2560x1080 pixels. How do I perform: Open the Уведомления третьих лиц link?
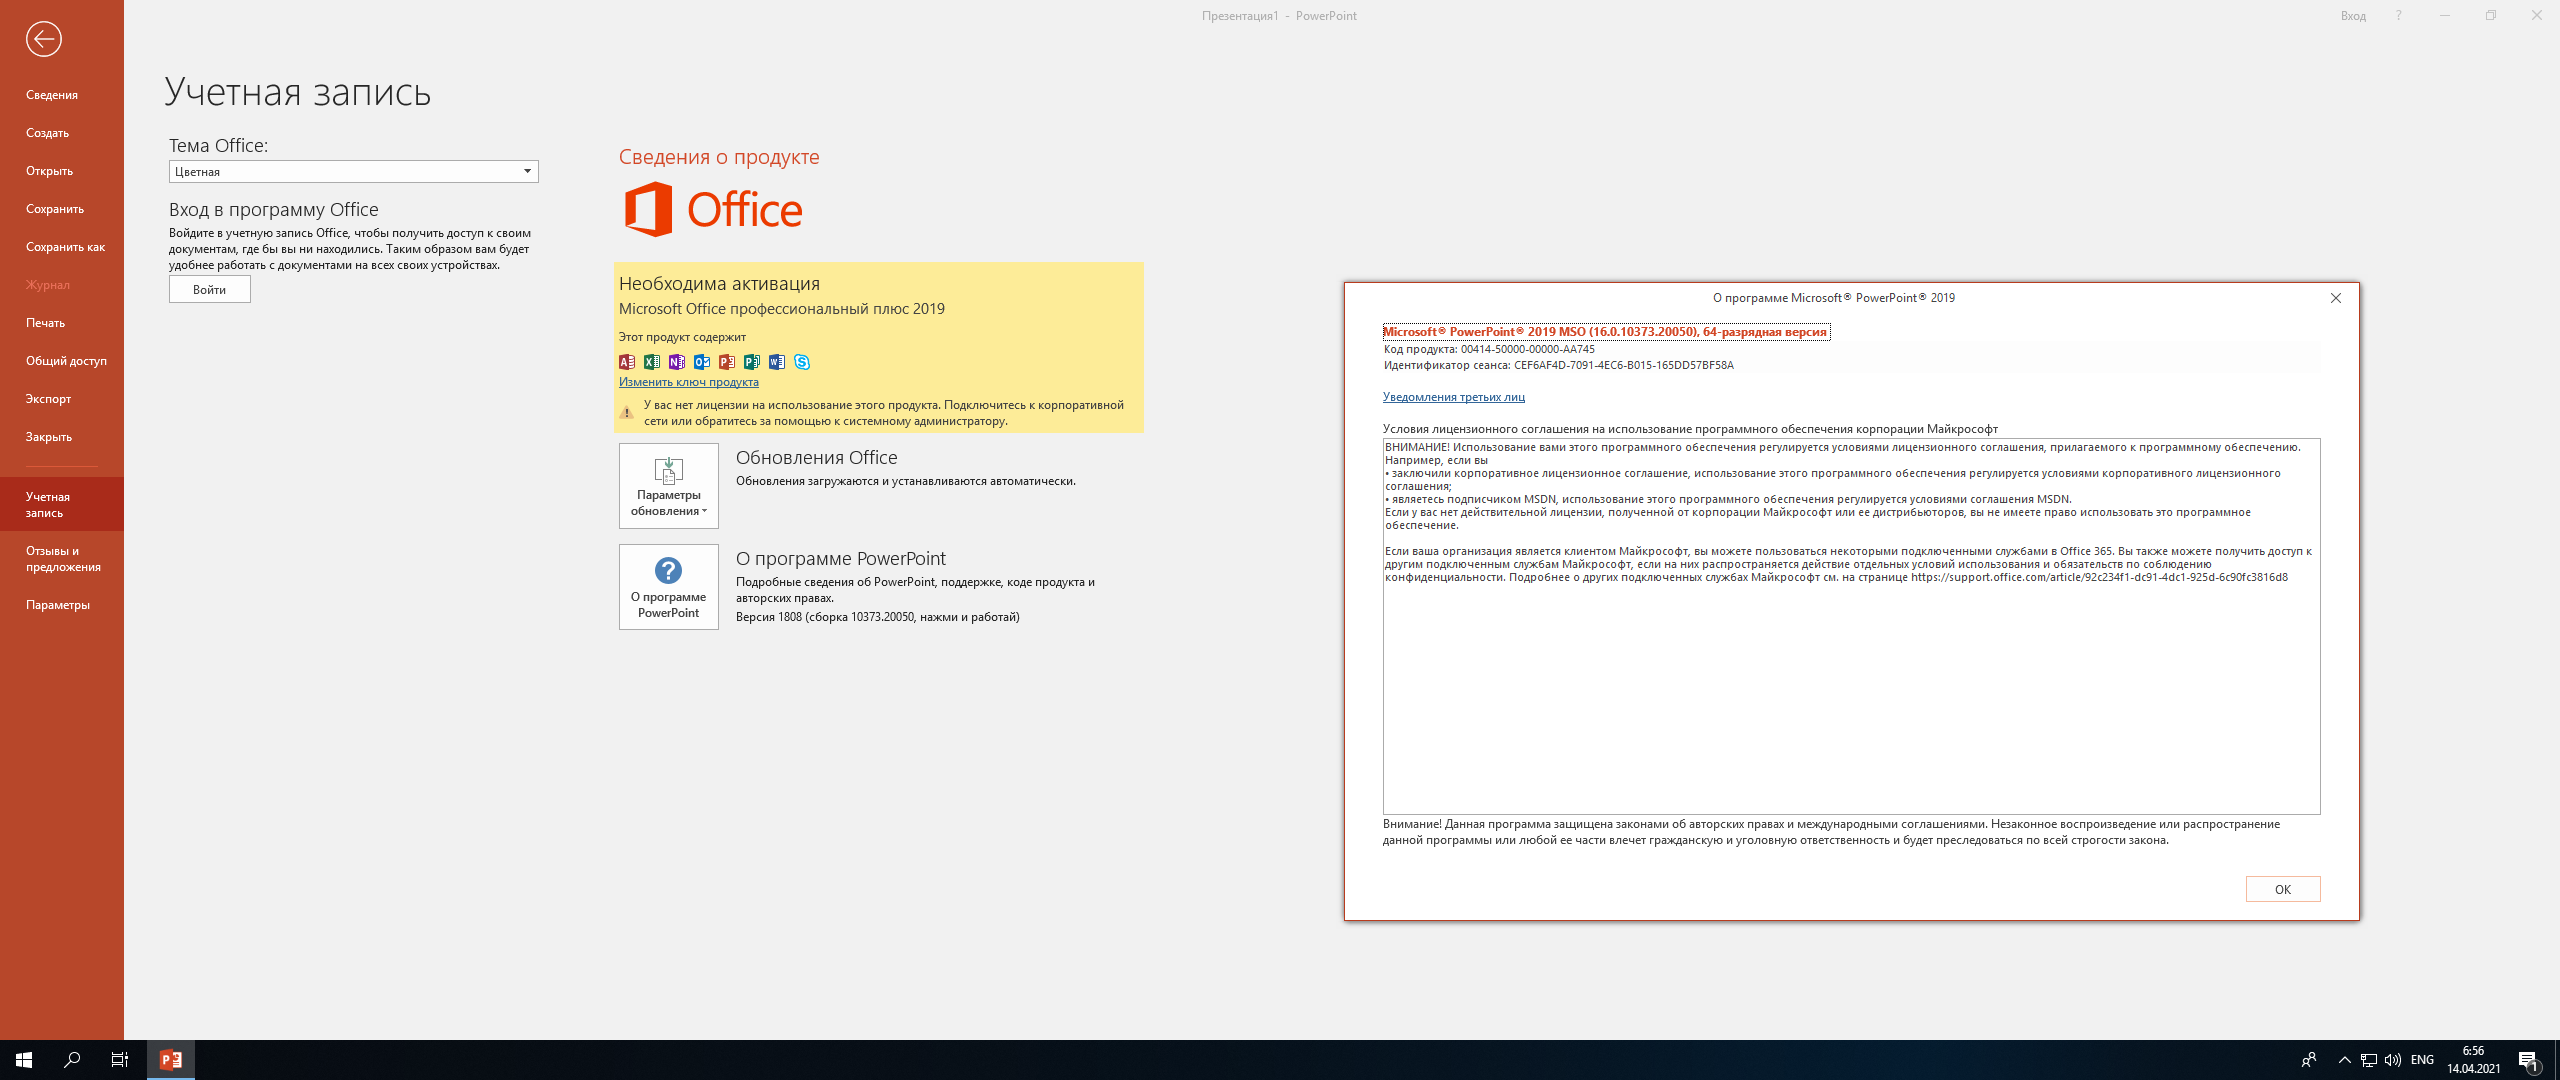click(x=1454, y=397)
